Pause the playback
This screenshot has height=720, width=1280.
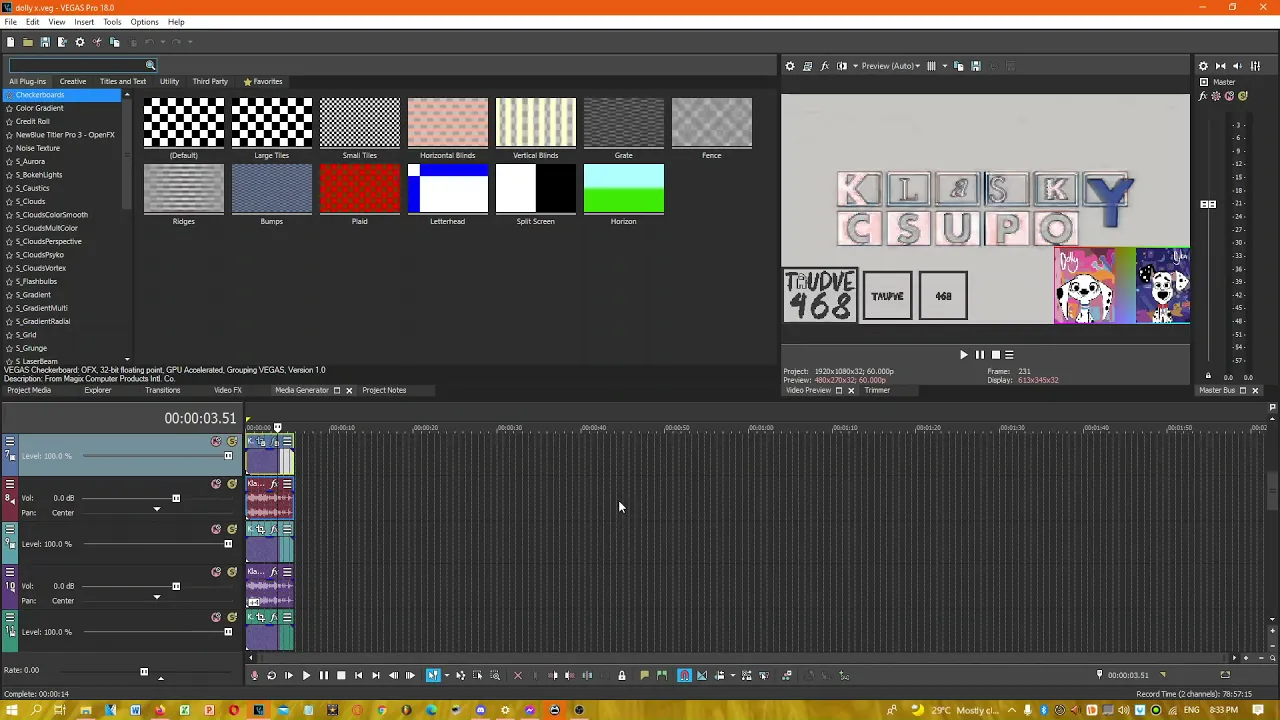click(323, 676)
